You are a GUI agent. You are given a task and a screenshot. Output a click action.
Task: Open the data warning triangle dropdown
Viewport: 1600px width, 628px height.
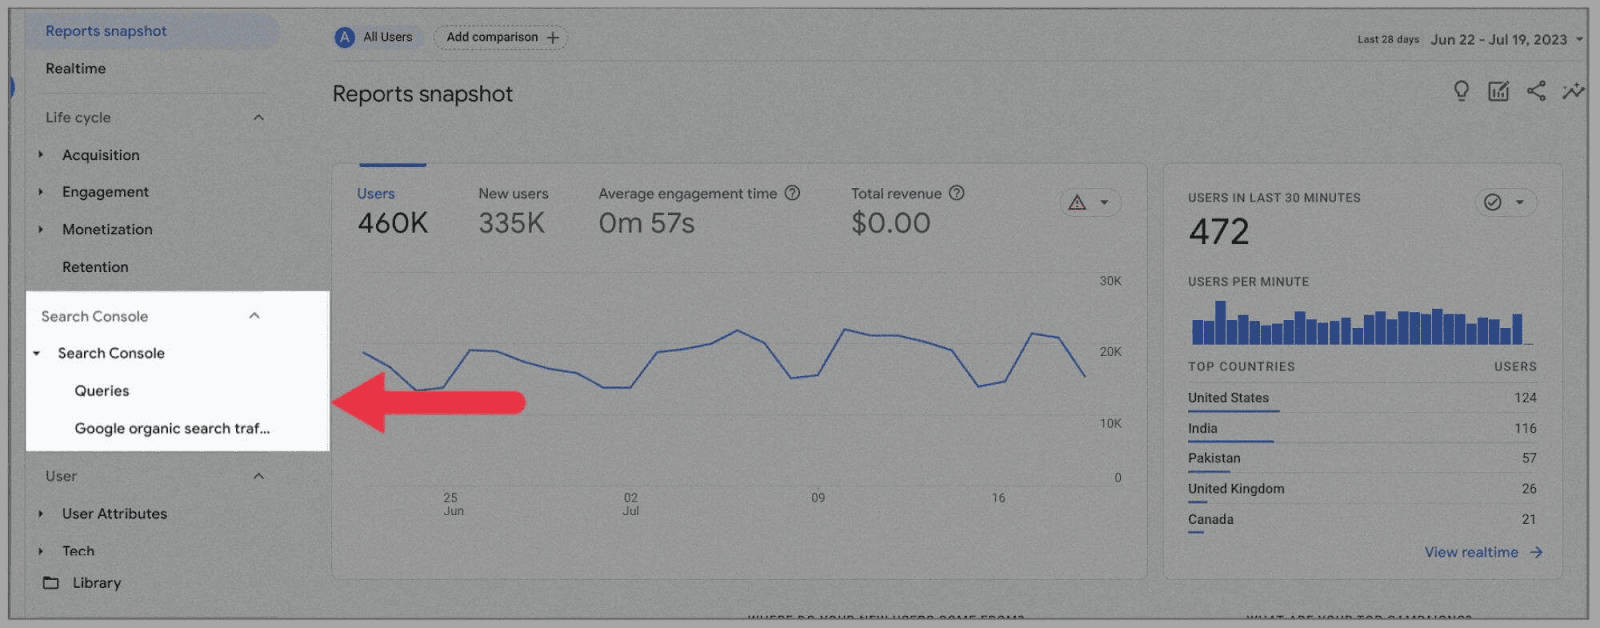(x=1089, y=203)
